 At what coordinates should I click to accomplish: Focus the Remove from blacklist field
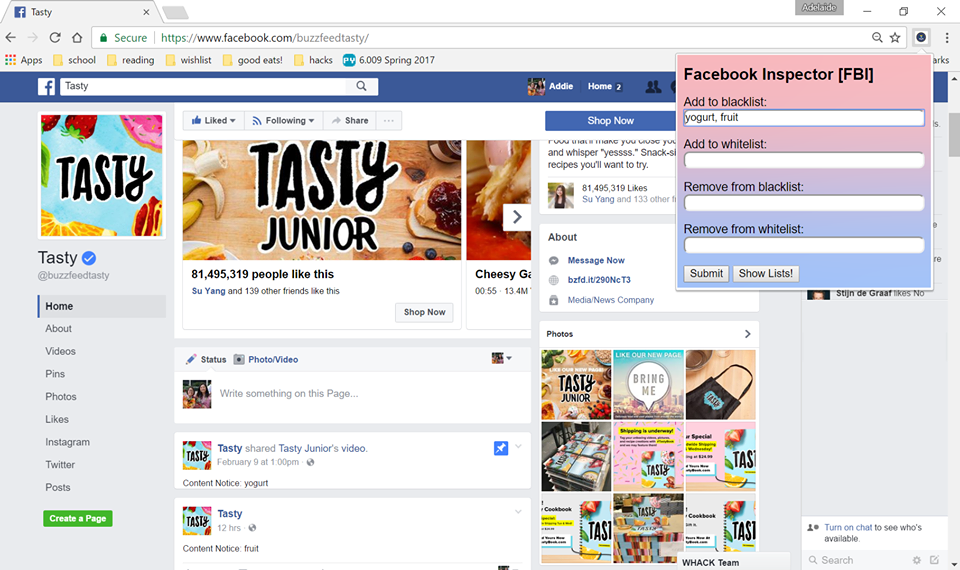(x=804, y=203)
